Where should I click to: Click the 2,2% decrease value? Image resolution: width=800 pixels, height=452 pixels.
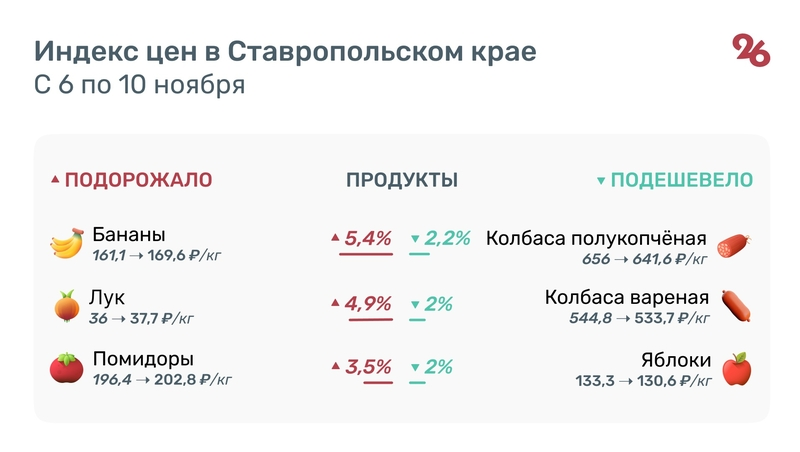click(x=447, y=239)
